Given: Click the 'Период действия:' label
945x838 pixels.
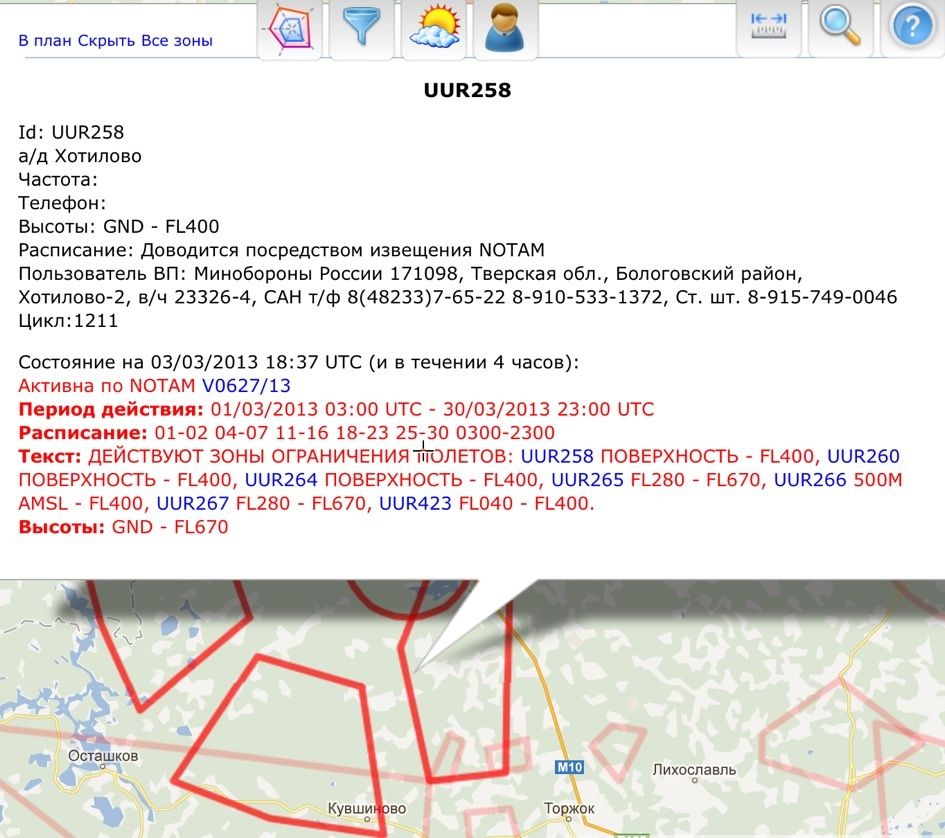Looking at the screenshot, I should point(111,409).
